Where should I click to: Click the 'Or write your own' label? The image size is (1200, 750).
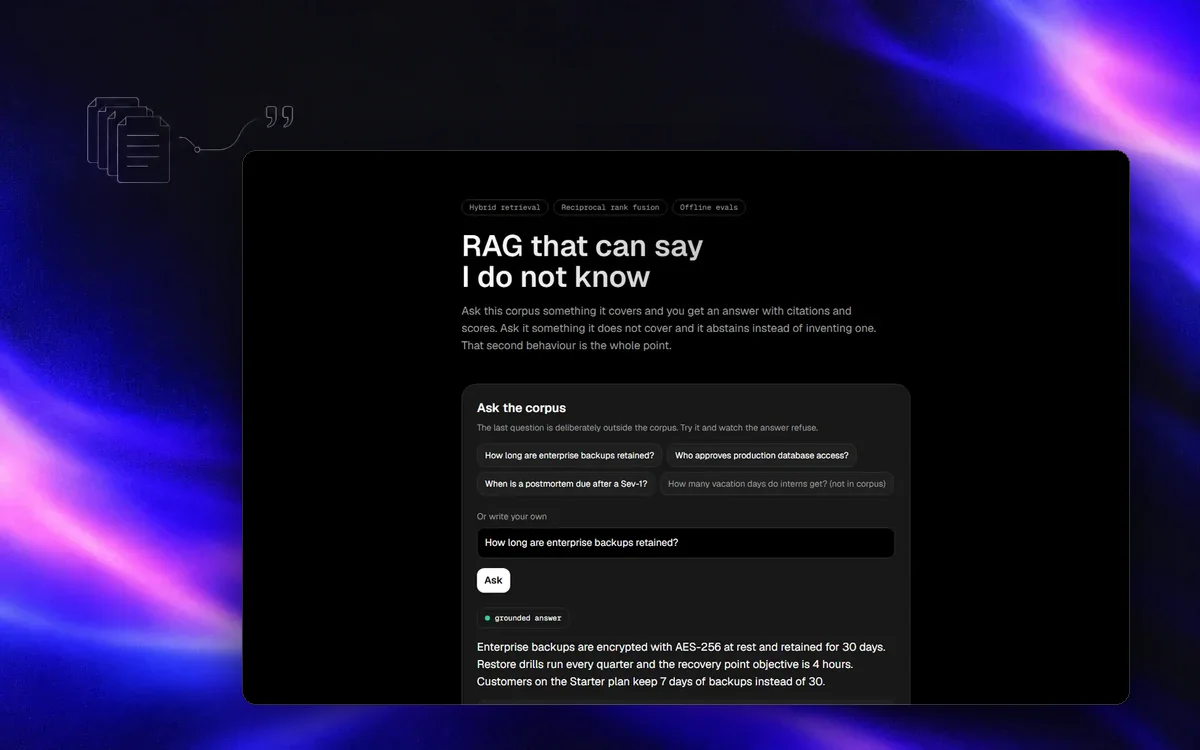click(x=512, y=517)
